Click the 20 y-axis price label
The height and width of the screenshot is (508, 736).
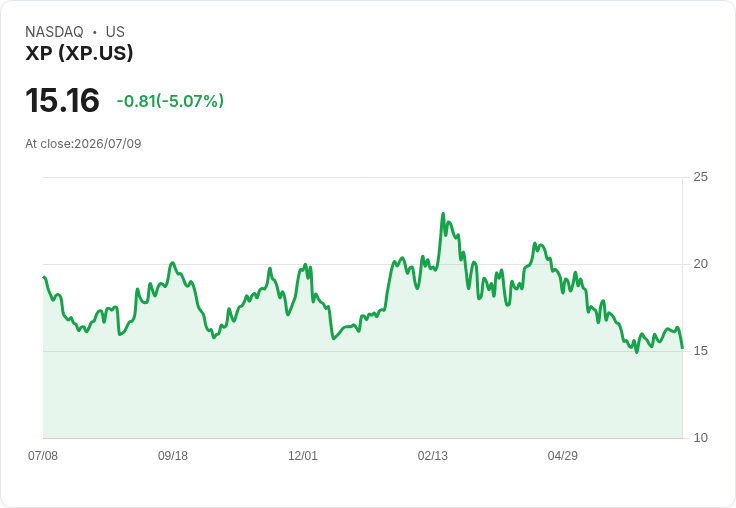(700, 264)
